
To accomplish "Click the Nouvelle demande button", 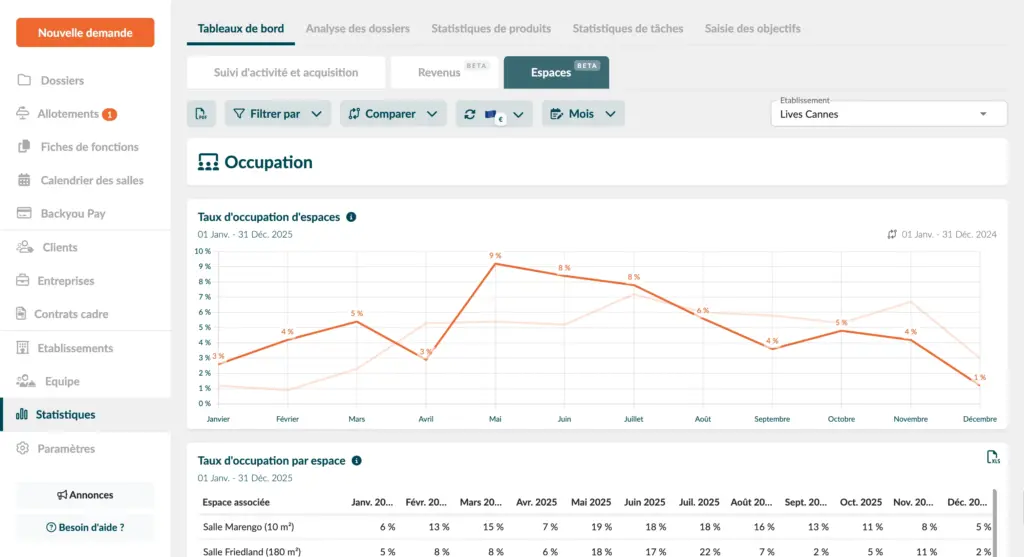I will pyautogui.click(x=85, y=33).
